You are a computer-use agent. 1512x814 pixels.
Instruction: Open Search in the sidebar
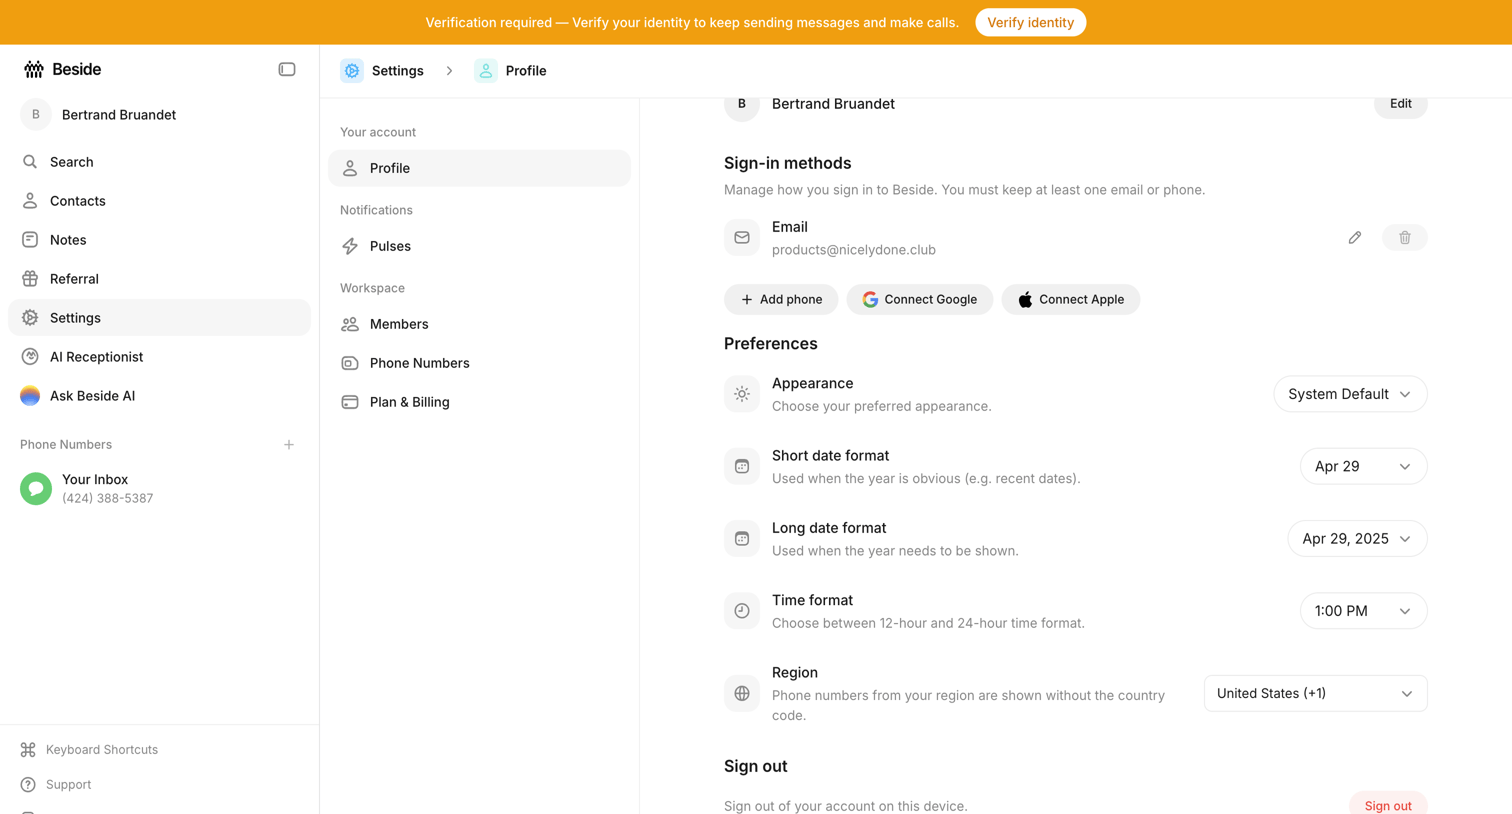pos(159,162)
